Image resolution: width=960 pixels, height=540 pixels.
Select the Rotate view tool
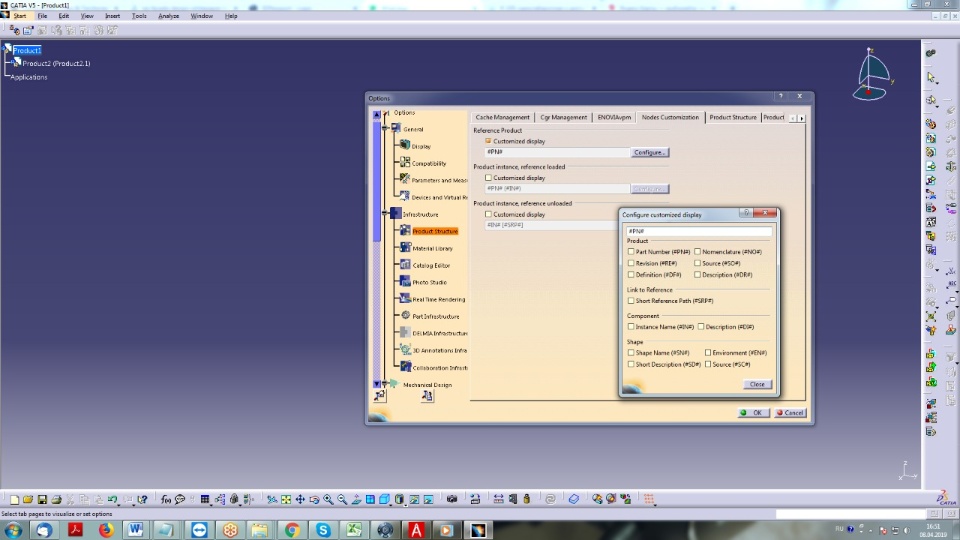tap(314, 500)
